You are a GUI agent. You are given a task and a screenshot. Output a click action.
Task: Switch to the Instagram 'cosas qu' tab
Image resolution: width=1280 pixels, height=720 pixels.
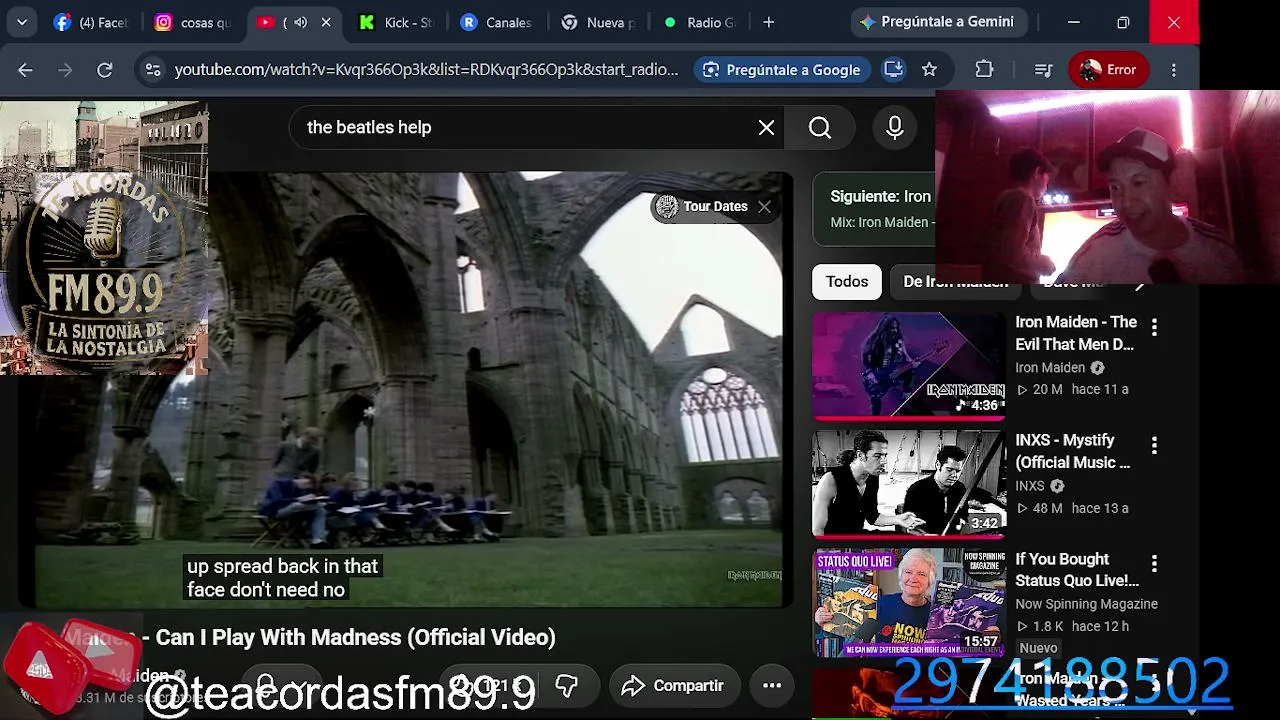click(193, 22)
